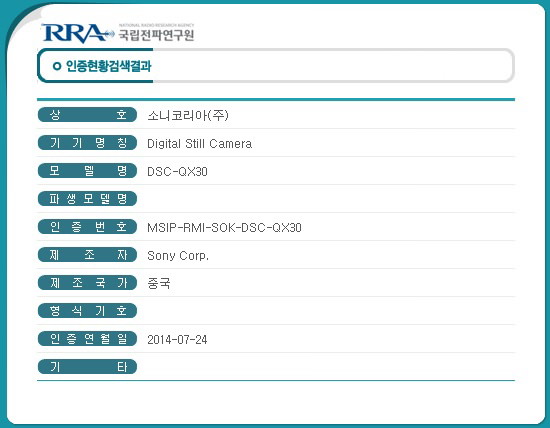Click the 인증번호 field label
Viewport: 550px width, 428px height.
pyautogui.click(x=87, y=227)
